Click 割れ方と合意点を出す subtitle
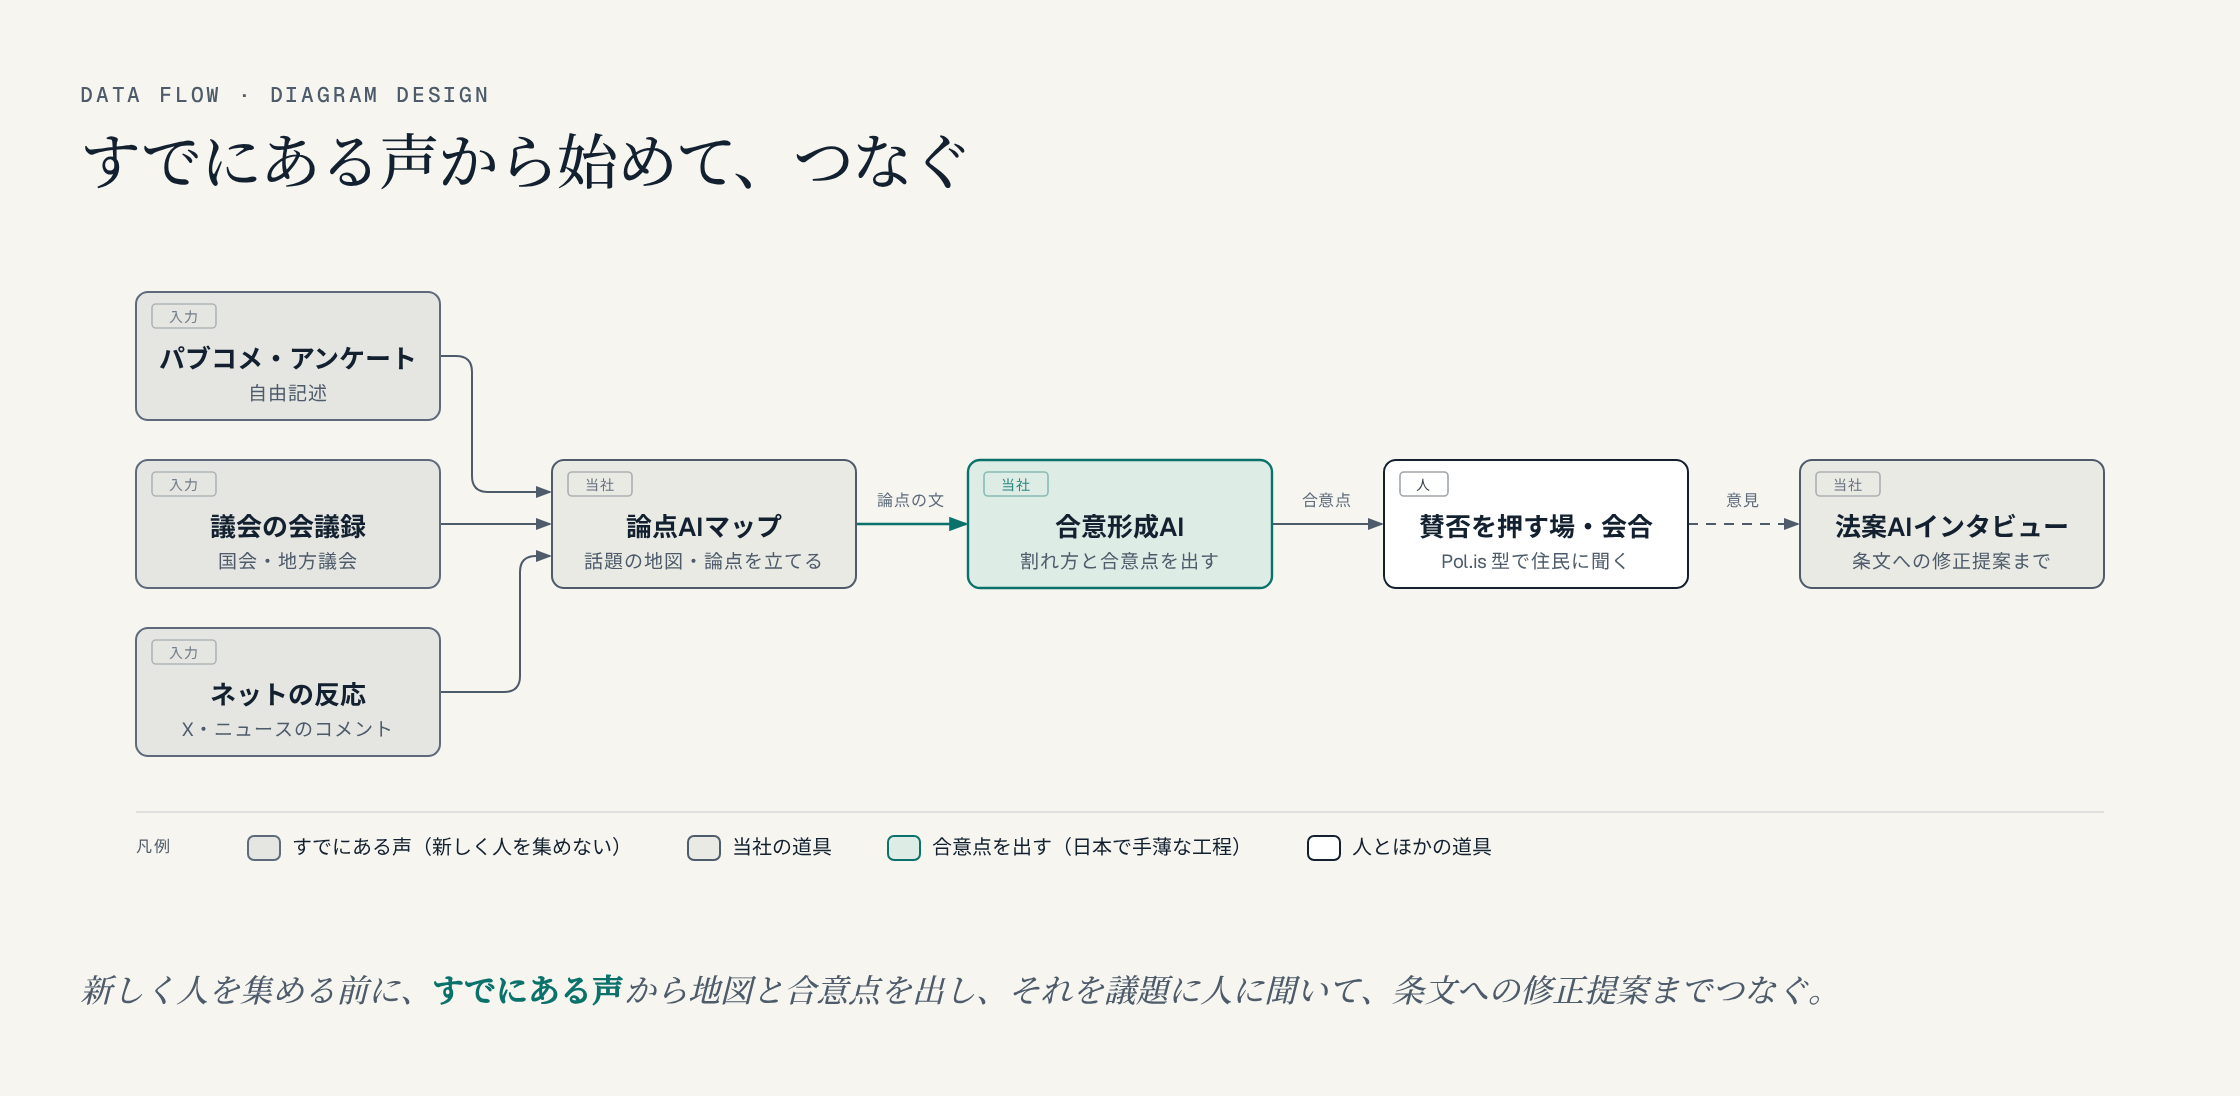Image resolution: width=2240 pixels, height=1096 pixels. point(1120,561)
